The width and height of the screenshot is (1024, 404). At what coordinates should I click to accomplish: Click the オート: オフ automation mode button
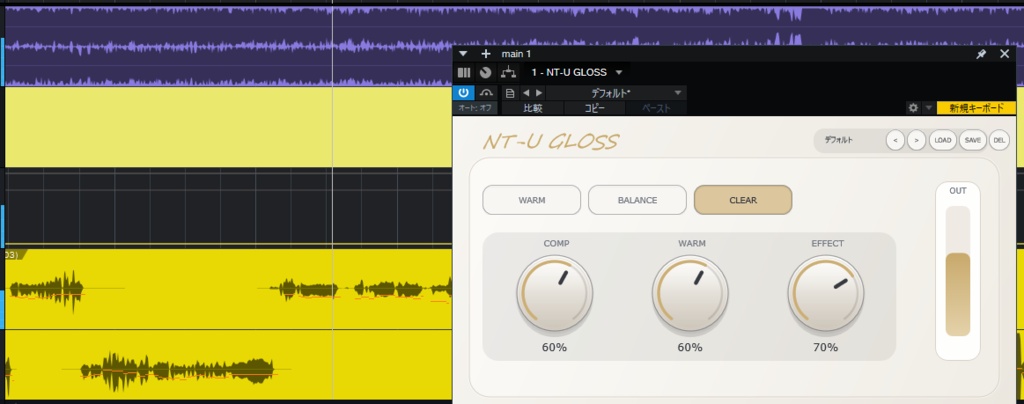pos(475,108)
